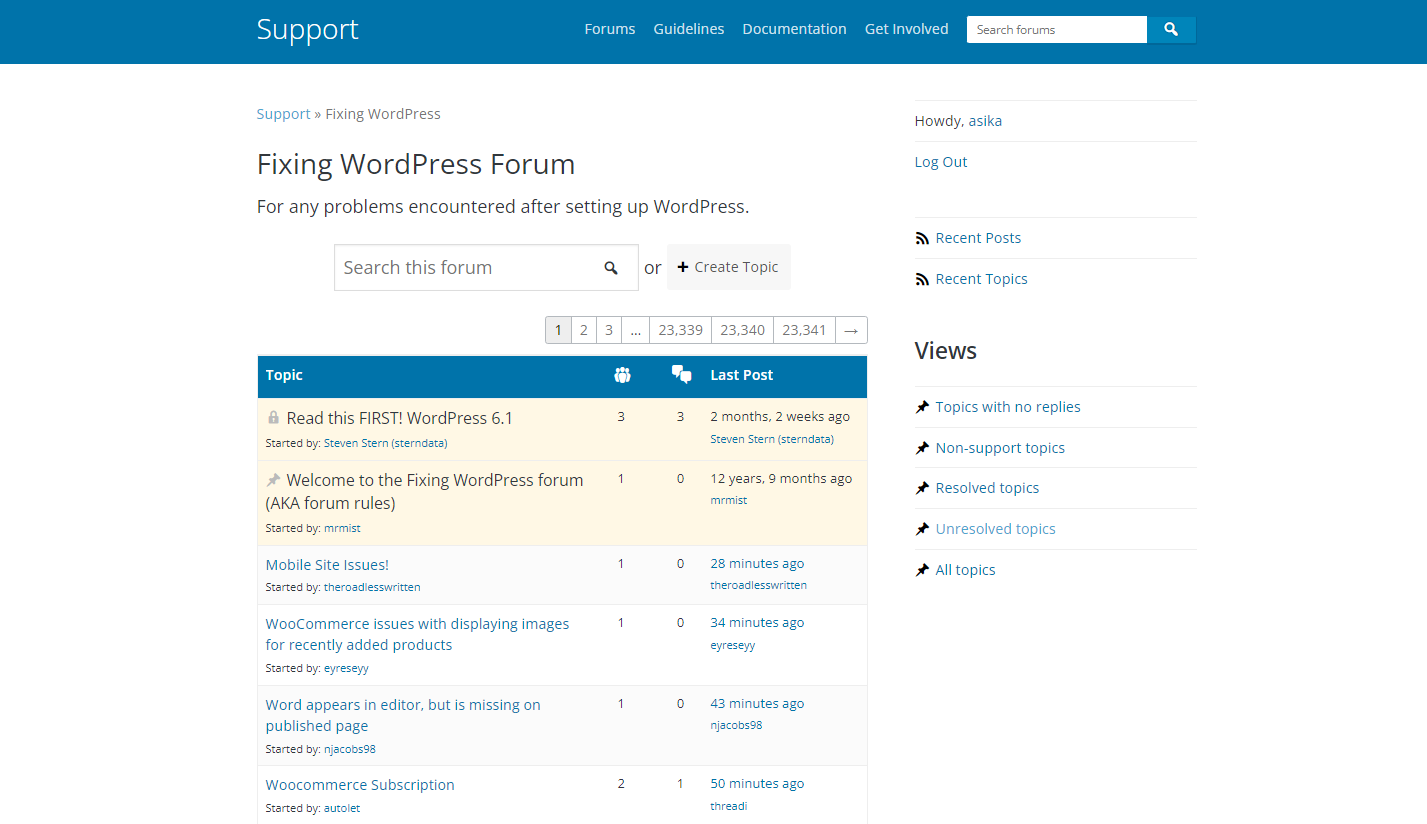This screenshot has height=824, width=1427.
Task: Click the pin icon beside Unresolved topics
Action: 922,529
